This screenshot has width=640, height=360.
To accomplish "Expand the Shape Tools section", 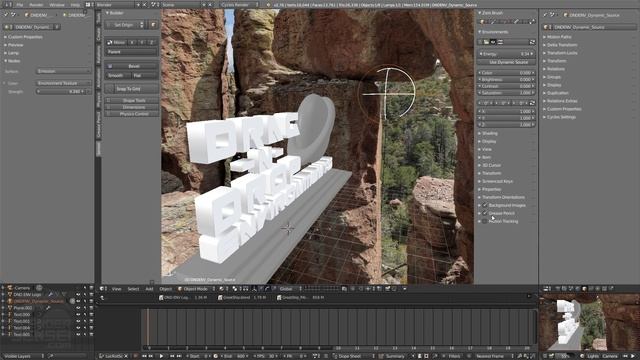I will tap(131, 100).
